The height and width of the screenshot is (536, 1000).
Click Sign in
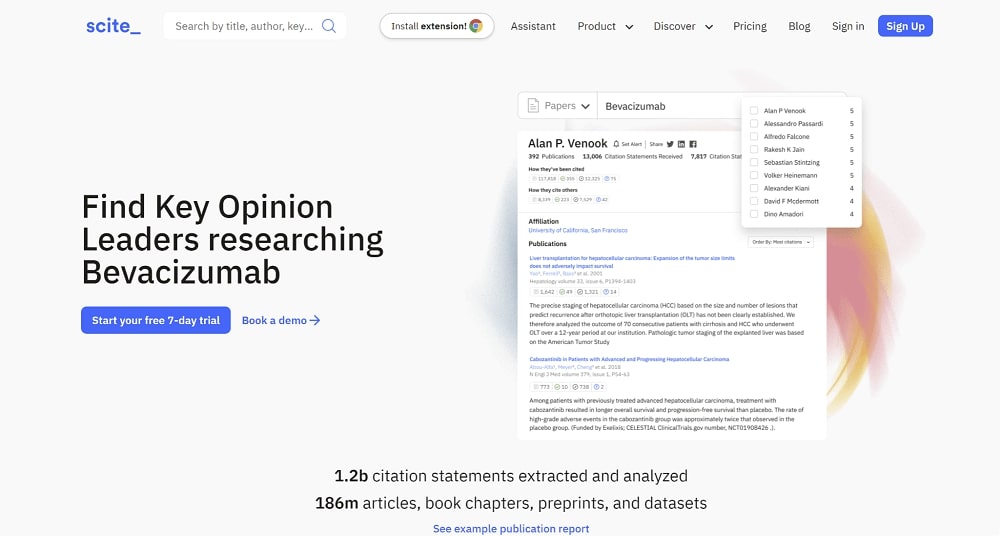tap(848, 26)
